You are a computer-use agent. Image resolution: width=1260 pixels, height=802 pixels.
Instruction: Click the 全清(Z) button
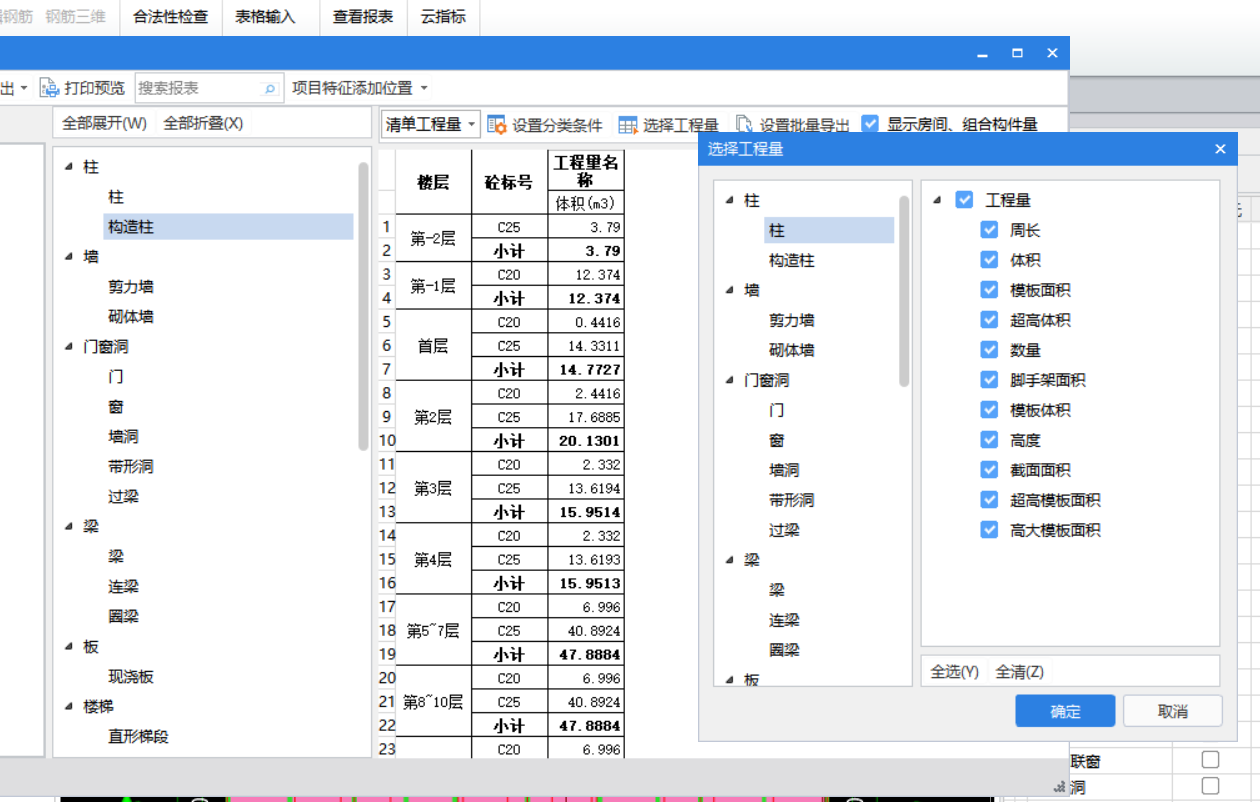[1020, 672]
